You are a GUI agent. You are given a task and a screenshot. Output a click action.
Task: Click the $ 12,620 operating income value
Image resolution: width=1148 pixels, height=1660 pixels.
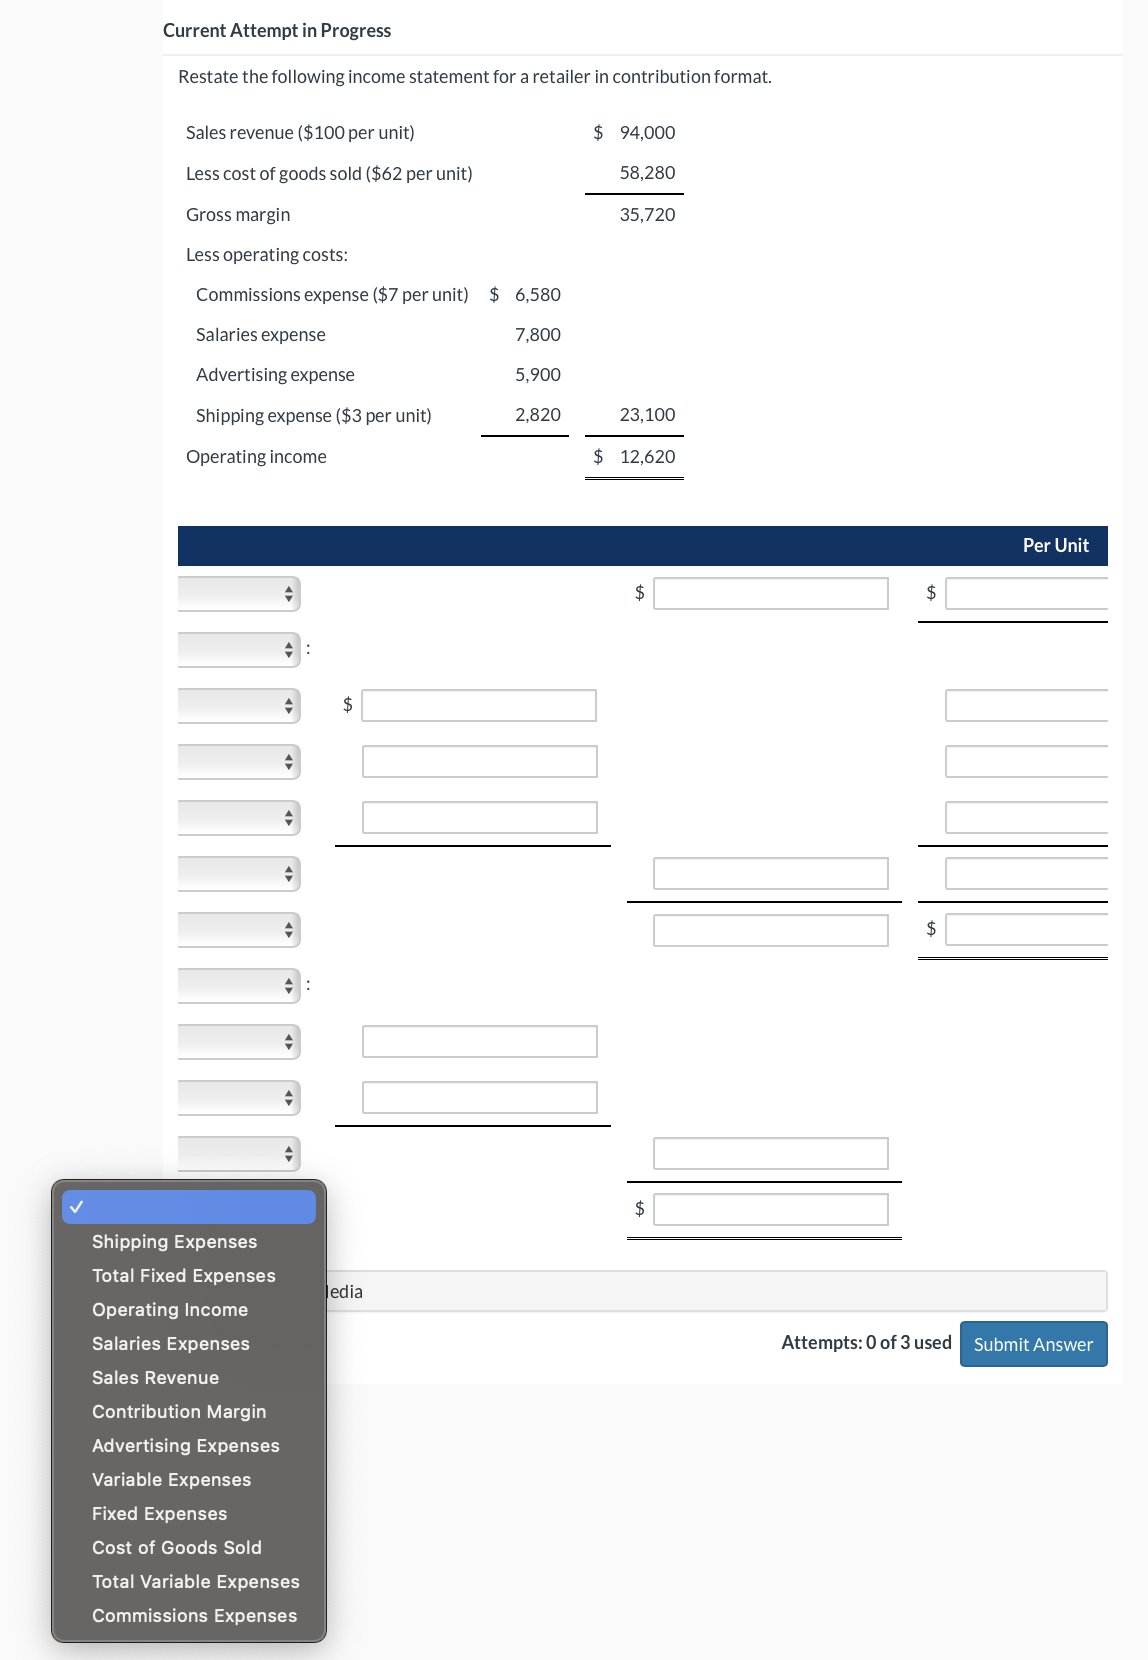point(634,456)
